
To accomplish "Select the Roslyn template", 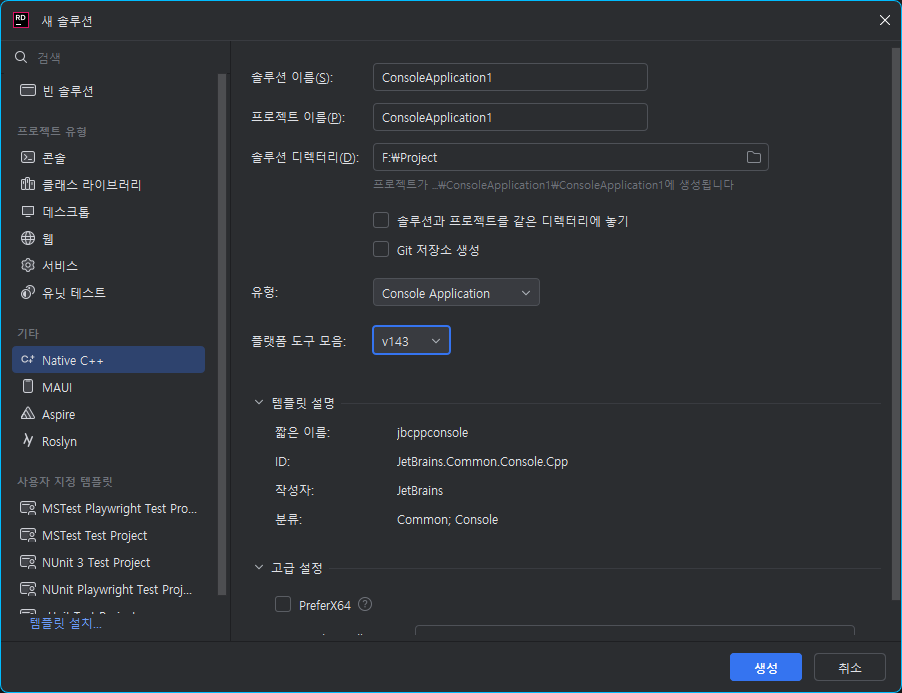I will [109, 441].
